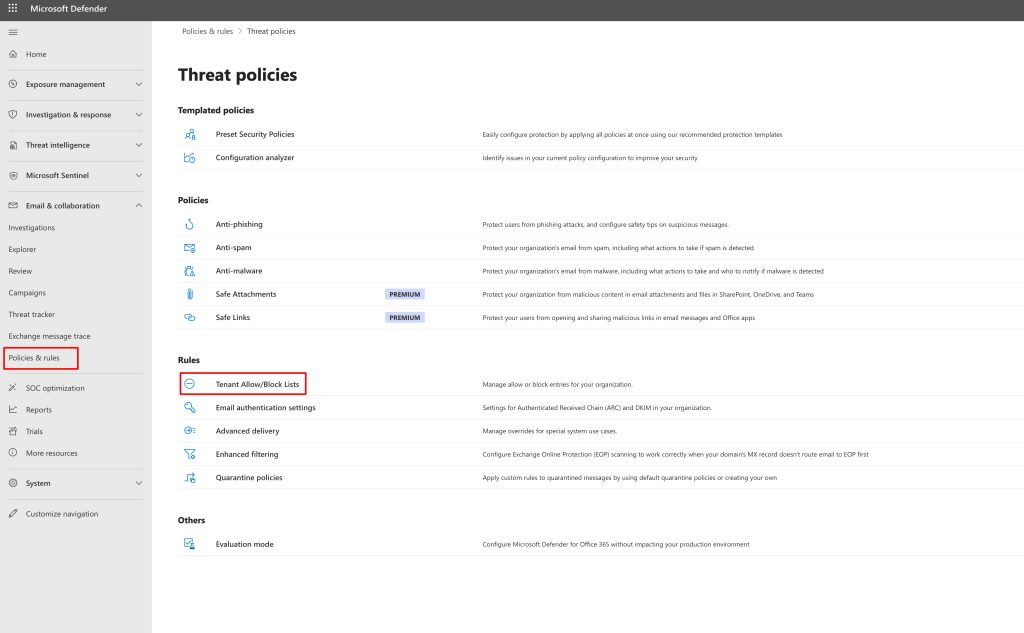Click the Preset Security Policies icon

coord(190,135)
